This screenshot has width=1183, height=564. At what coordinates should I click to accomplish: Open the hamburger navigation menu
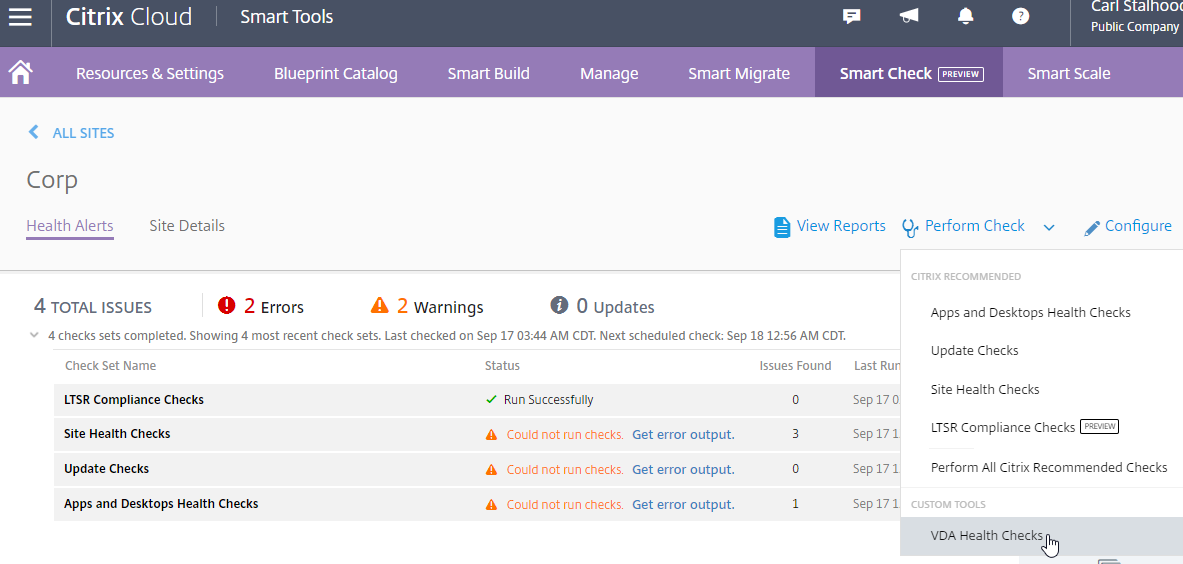tap(20, 17)
